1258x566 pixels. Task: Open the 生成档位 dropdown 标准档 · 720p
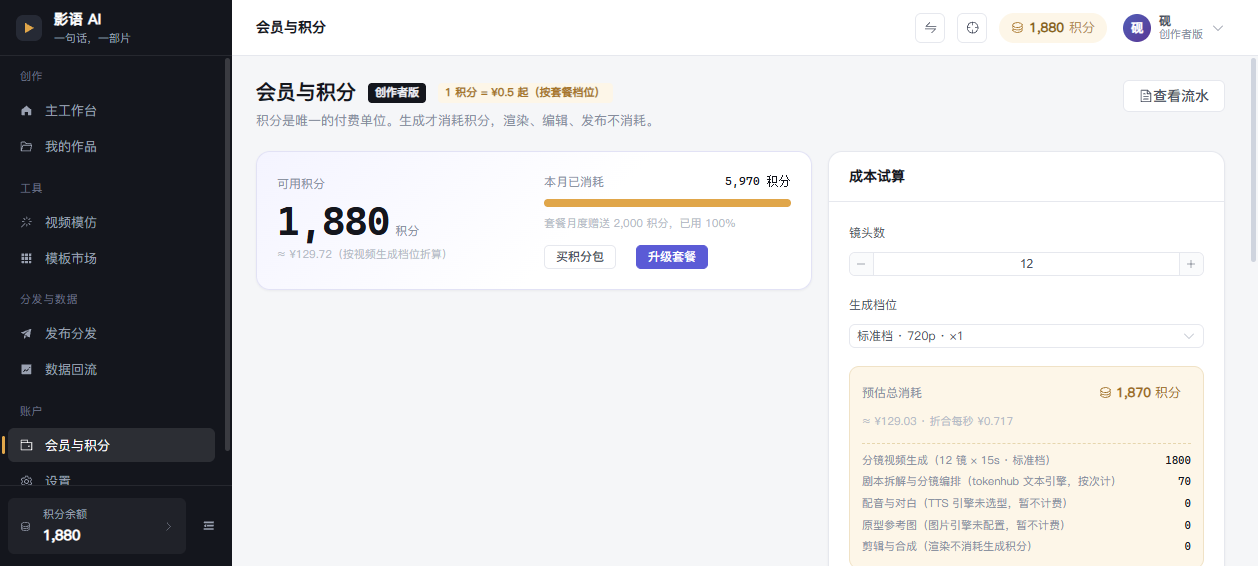pos(1026,336)
